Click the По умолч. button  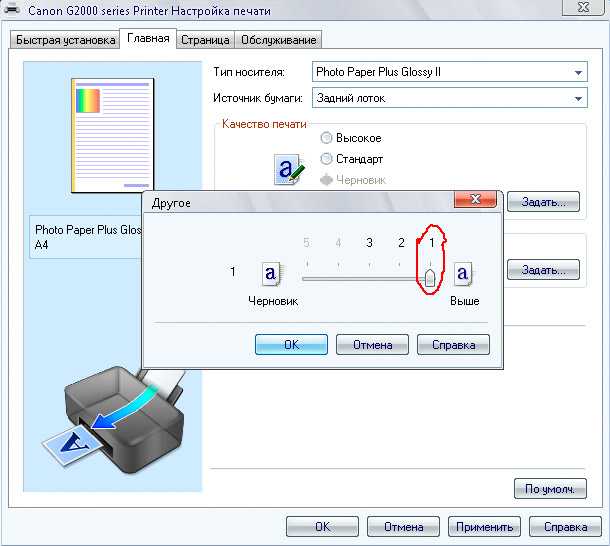(x=550, y=488)
